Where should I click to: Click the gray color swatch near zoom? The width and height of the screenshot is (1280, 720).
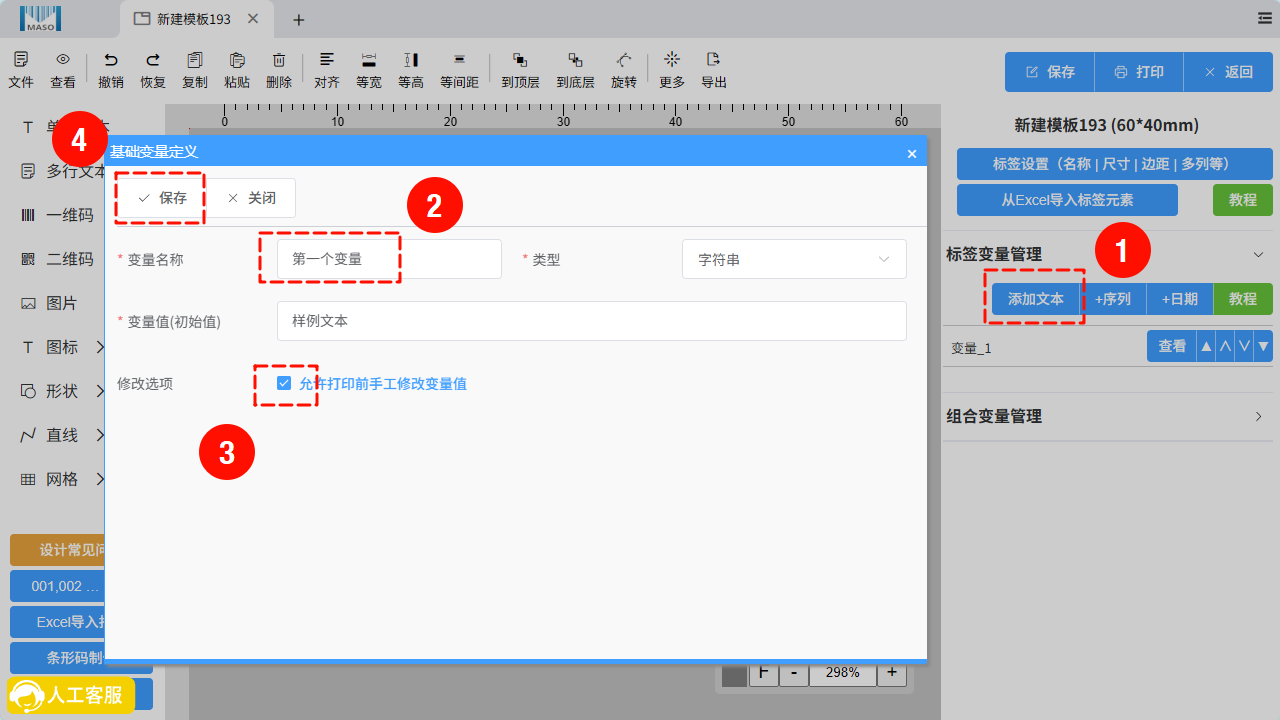(735, 675)
